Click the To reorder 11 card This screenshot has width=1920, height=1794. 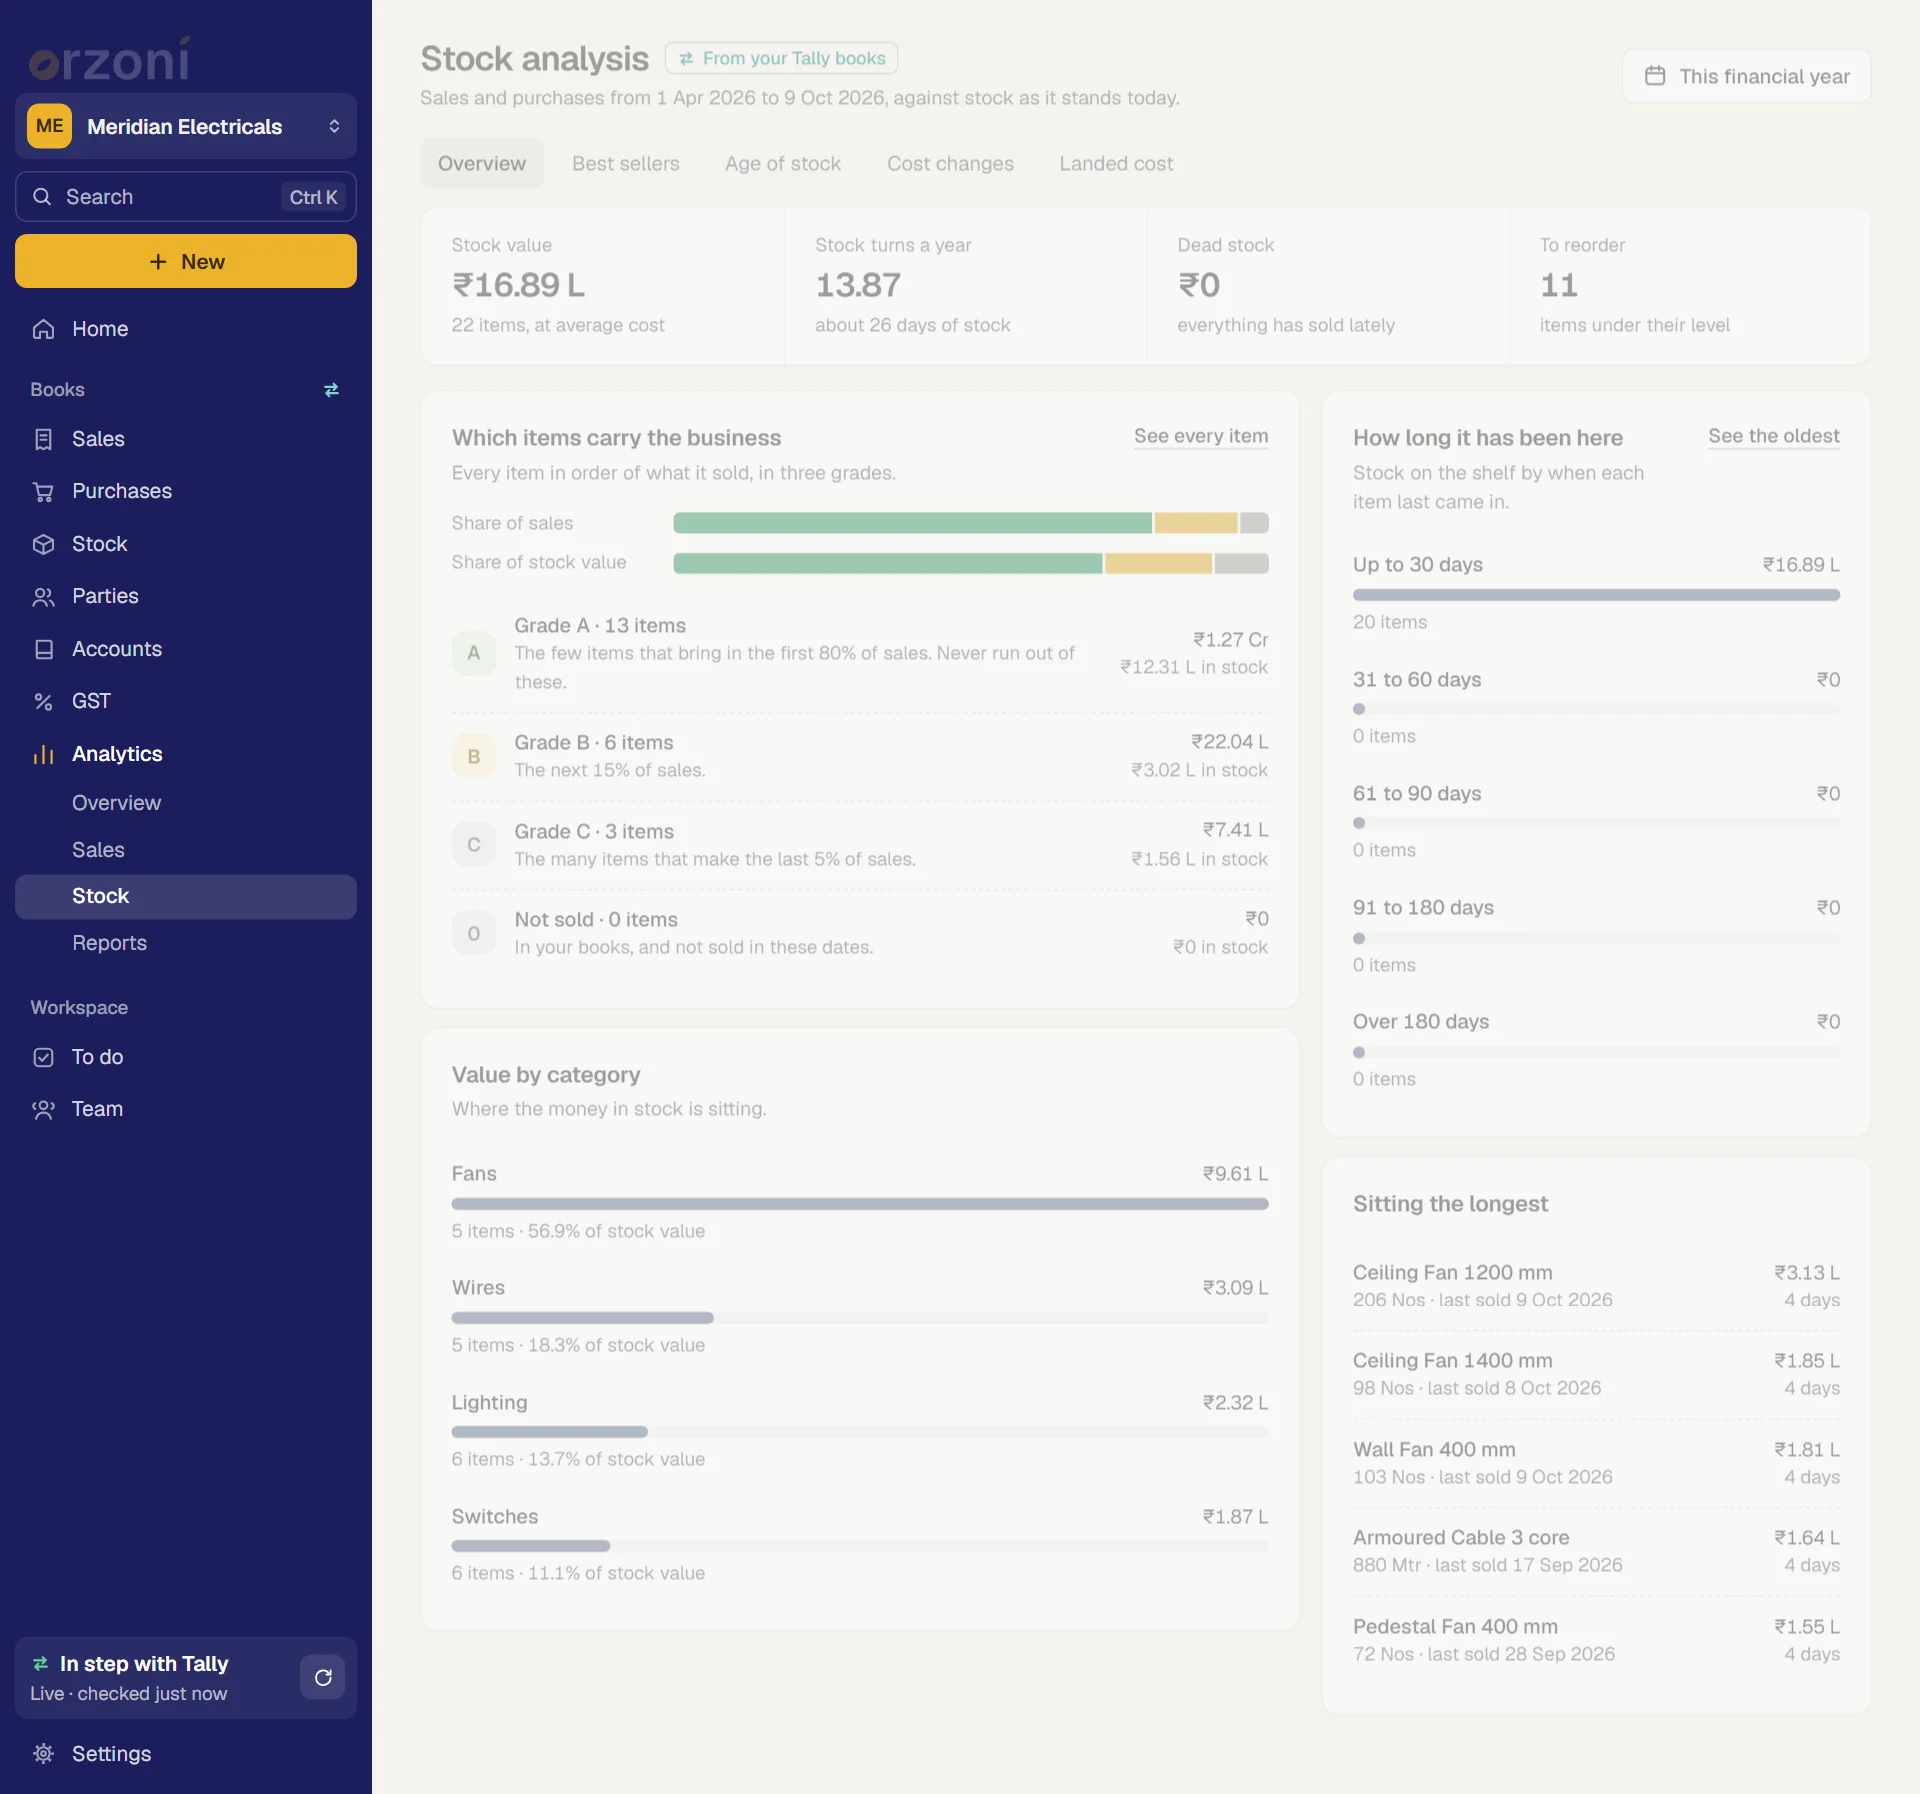[x=1690, y=286]
